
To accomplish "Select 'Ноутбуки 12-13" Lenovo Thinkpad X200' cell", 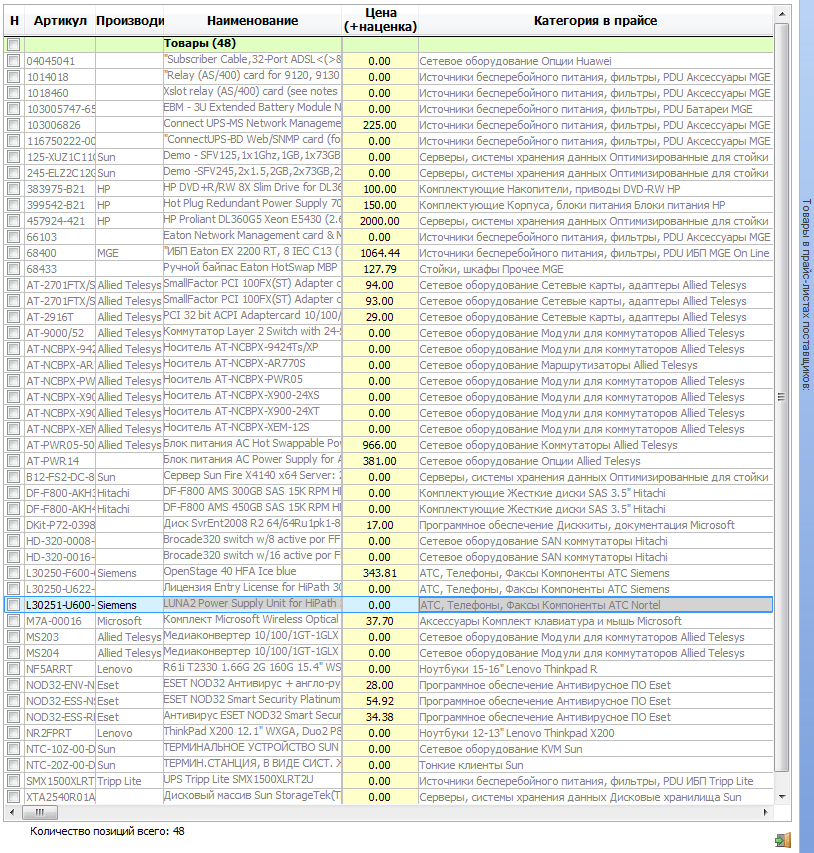I will 595,733.
